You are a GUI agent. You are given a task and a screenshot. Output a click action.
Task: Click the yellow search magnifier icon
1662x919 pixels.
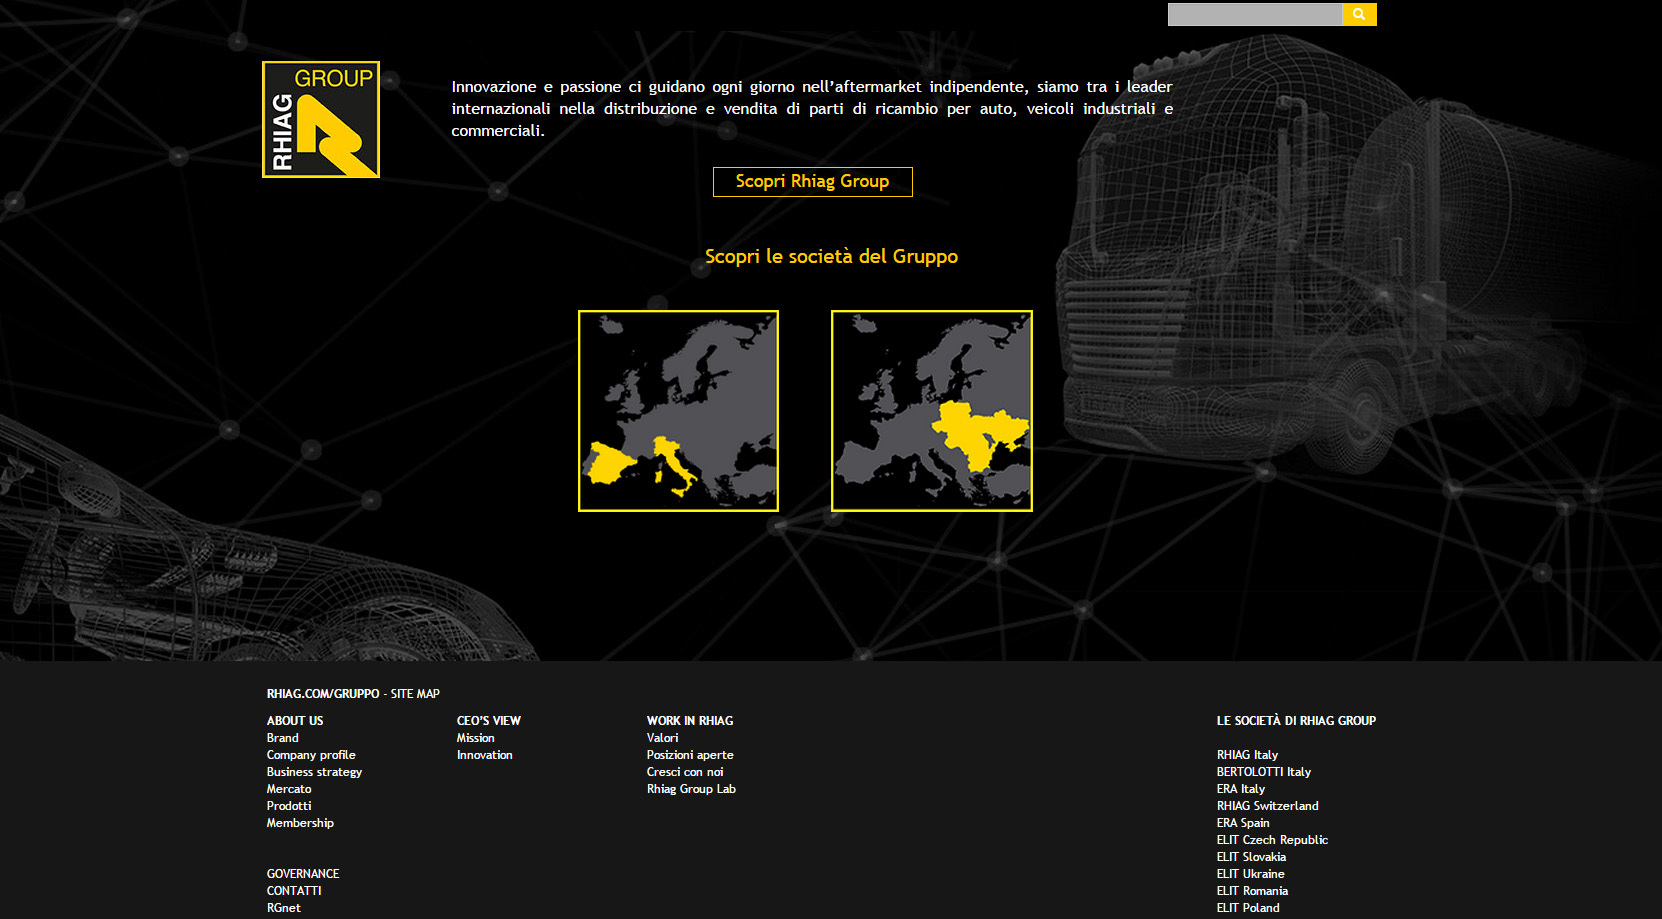[x=1359, y=14]
